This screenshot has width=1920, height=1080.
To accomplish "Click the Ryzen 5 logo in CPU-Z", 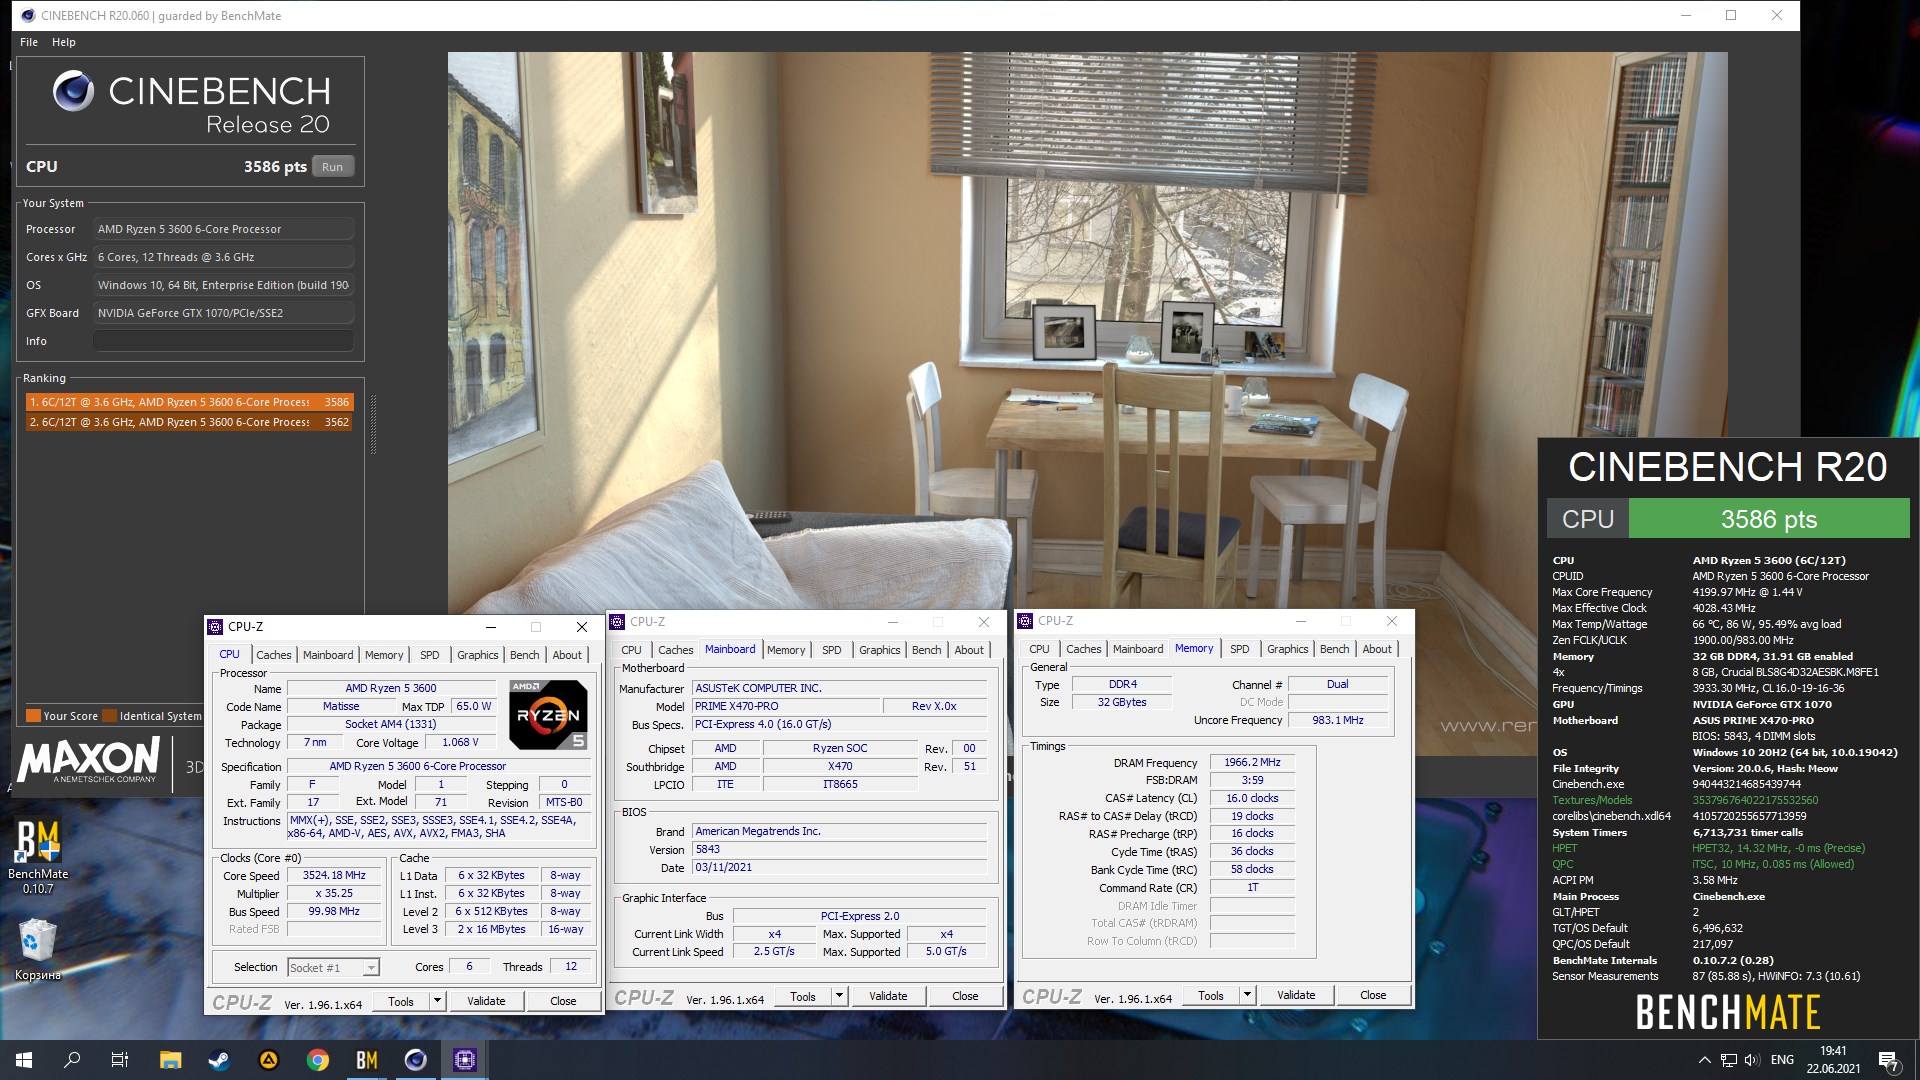I will tap(548, 714).
